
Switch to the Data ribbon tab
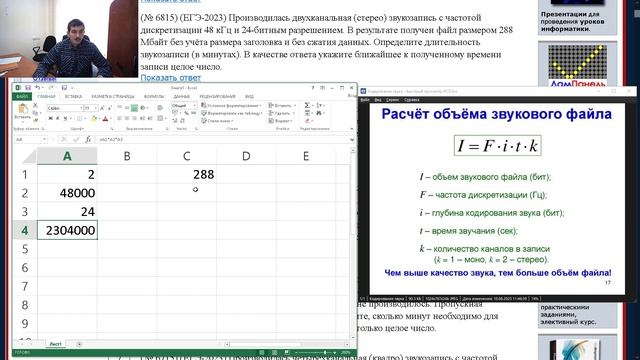182,97
